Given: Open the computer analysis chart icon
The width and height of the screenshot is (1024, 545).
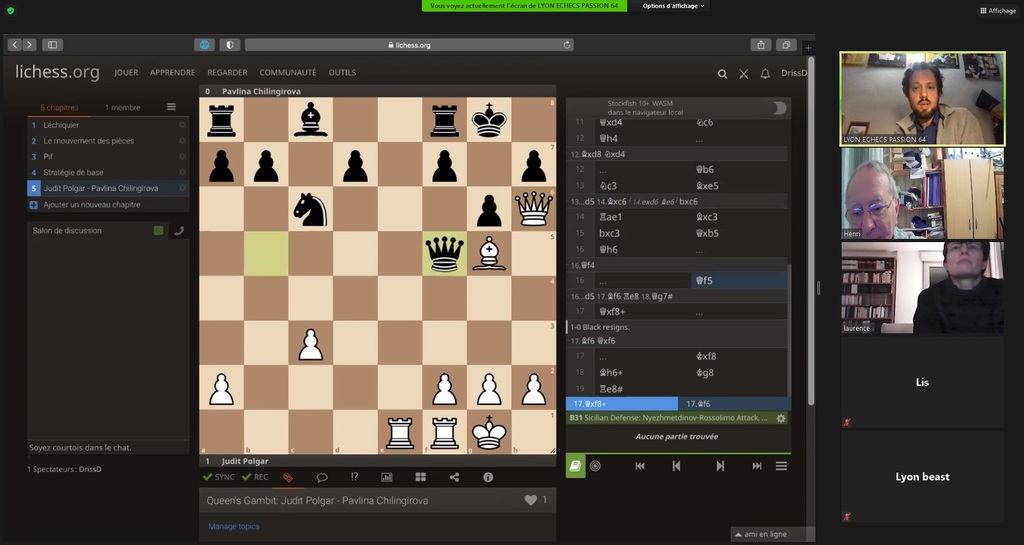Looking at the screenshot, I should pos(387,478).
